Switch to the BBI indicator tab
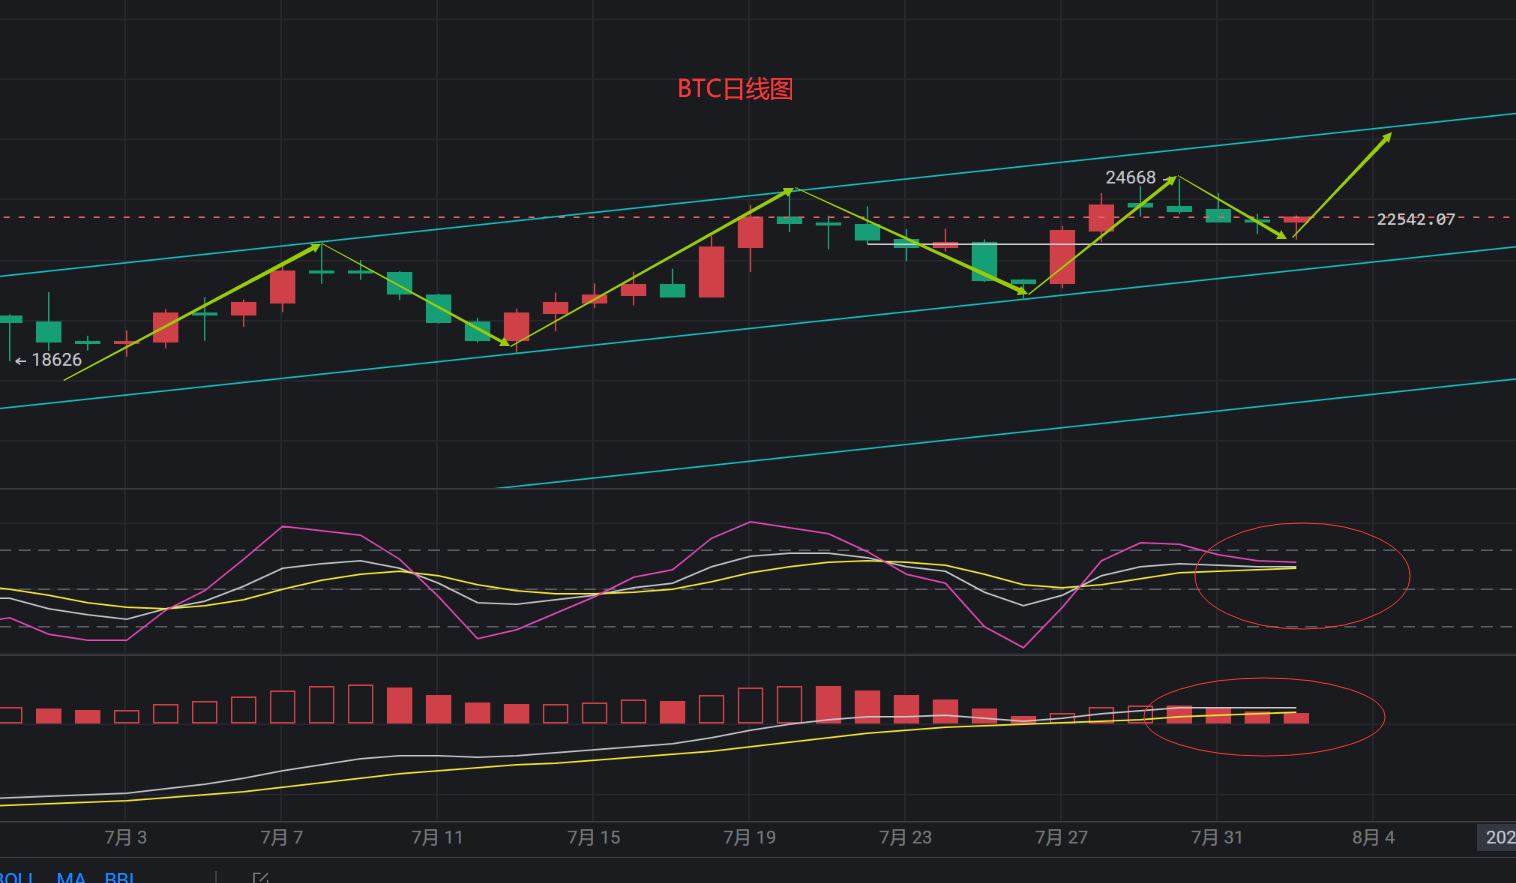The image size is (1516, 883). pos(119,877)
